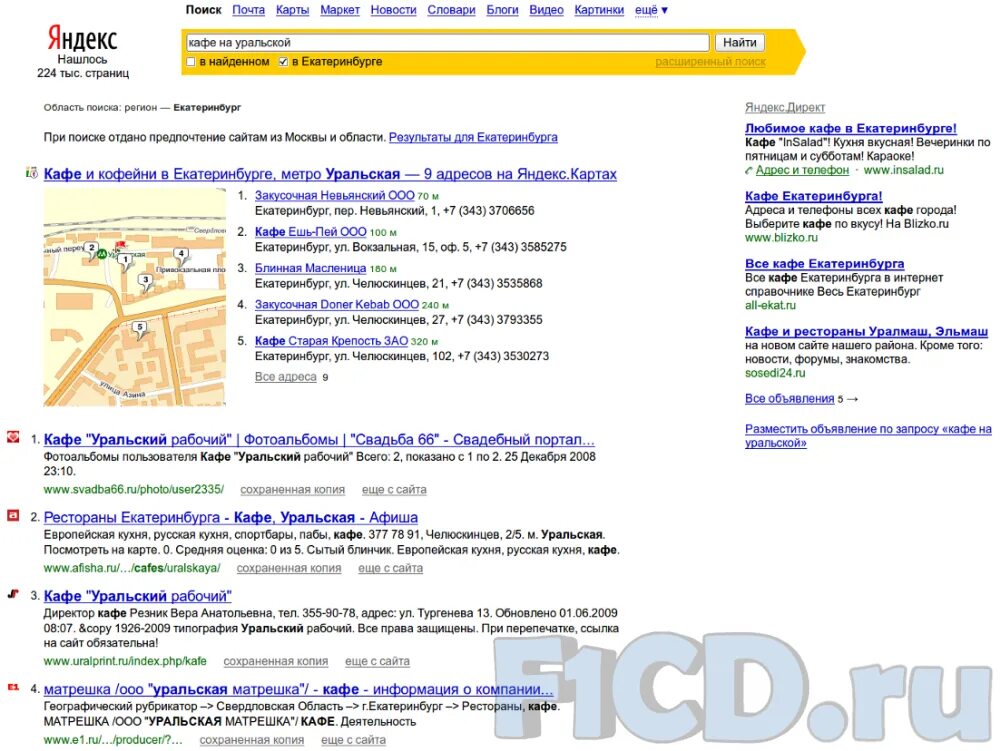1000x751 pixels.
Task: Click the Все адреса link
Action: (x=286, y=377)
